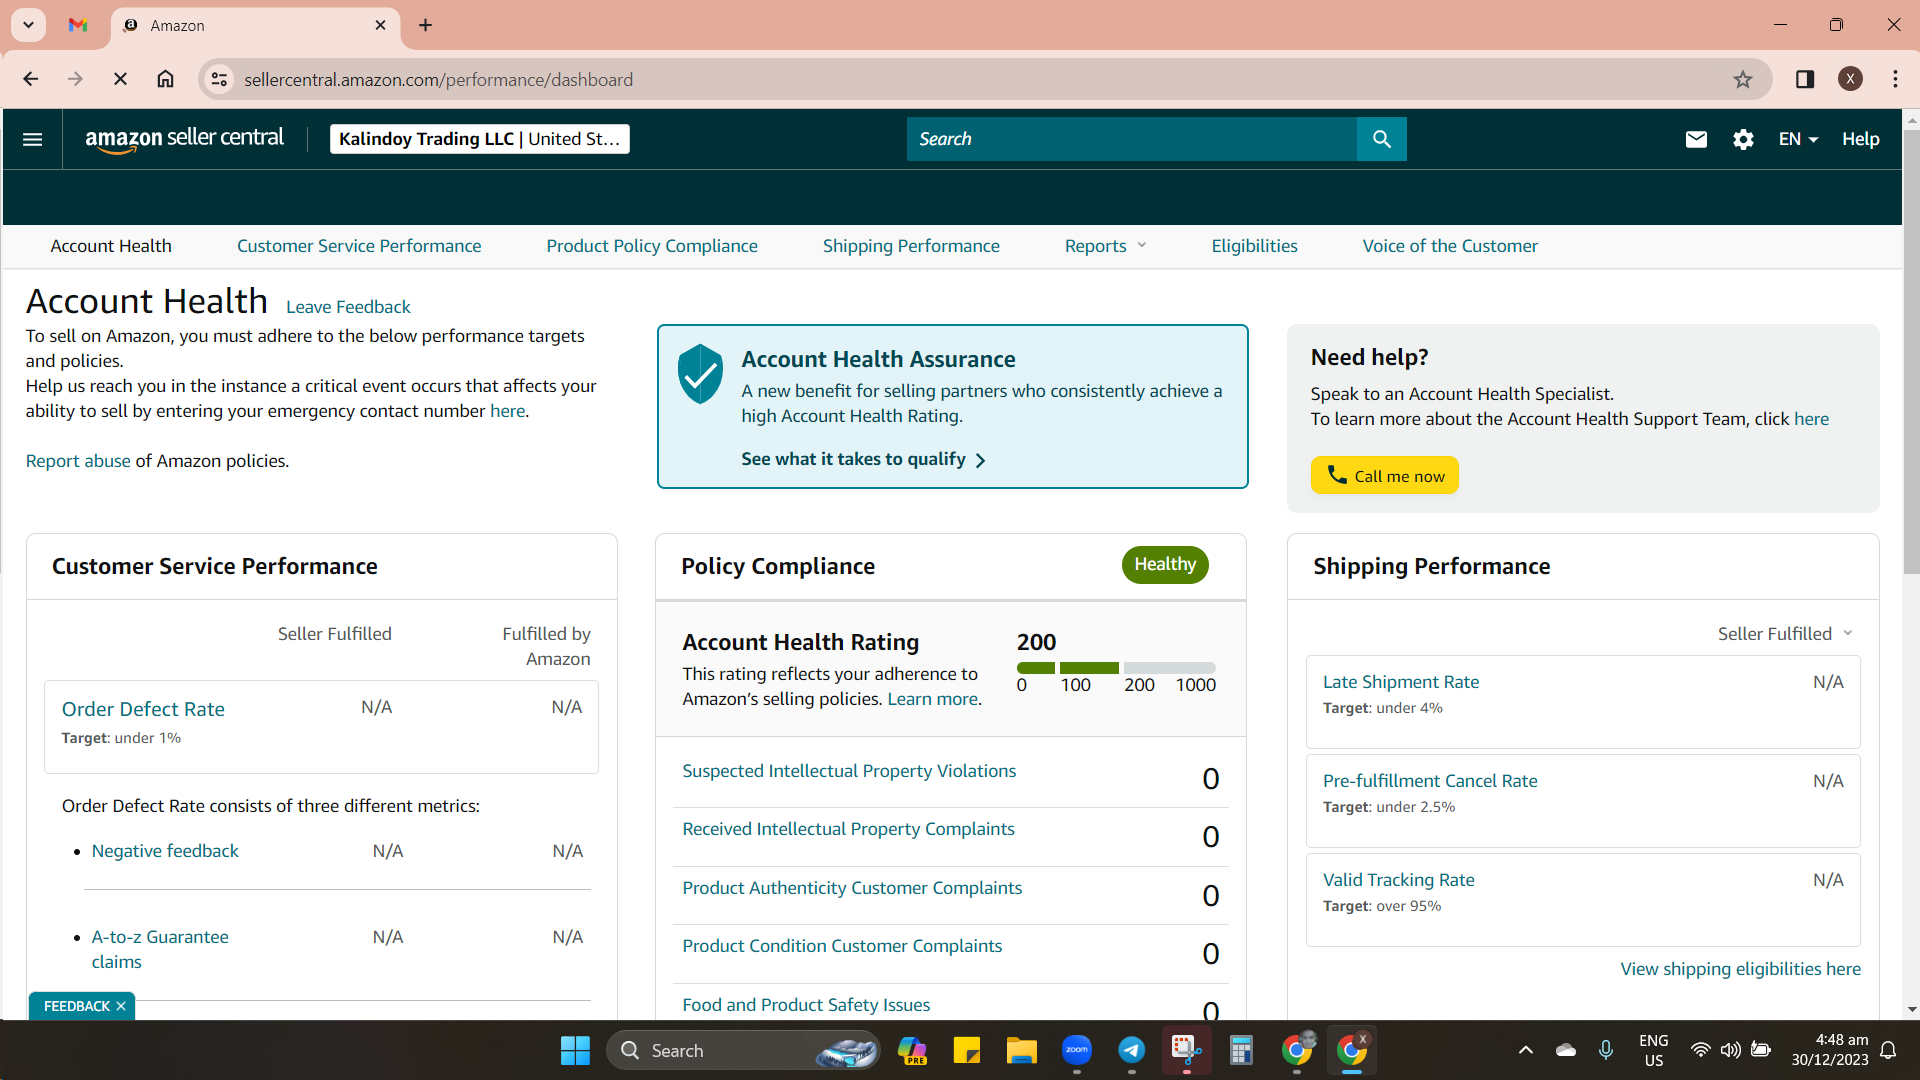Click Learn more about Account Health Rating
The height and width of the screenshot is (1080, 1920).
pyautogui.click(x=933, y=699)
